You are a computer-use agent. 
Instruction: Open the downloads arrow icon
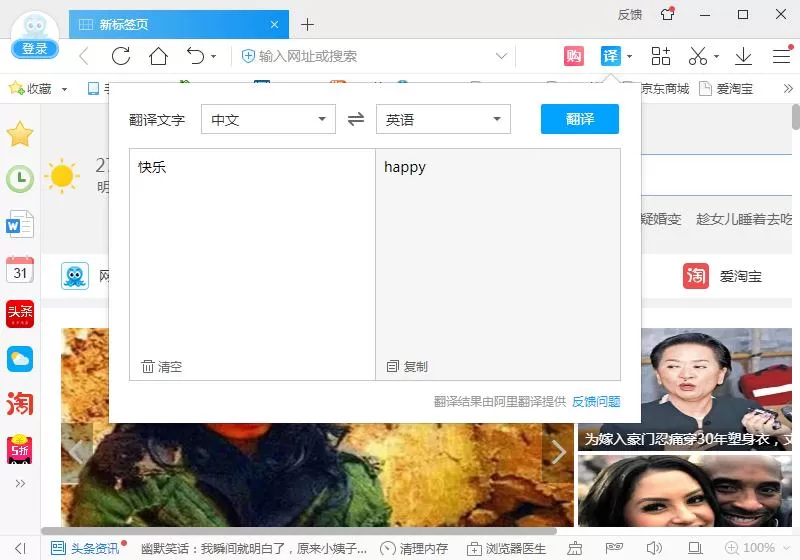pos(743,56)
